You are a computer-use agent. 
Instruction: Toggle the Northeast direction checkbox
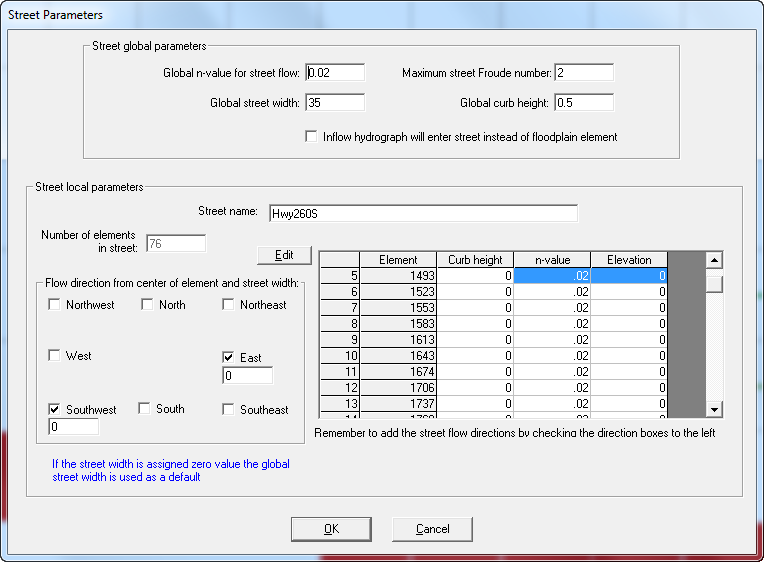click(229, 305)
